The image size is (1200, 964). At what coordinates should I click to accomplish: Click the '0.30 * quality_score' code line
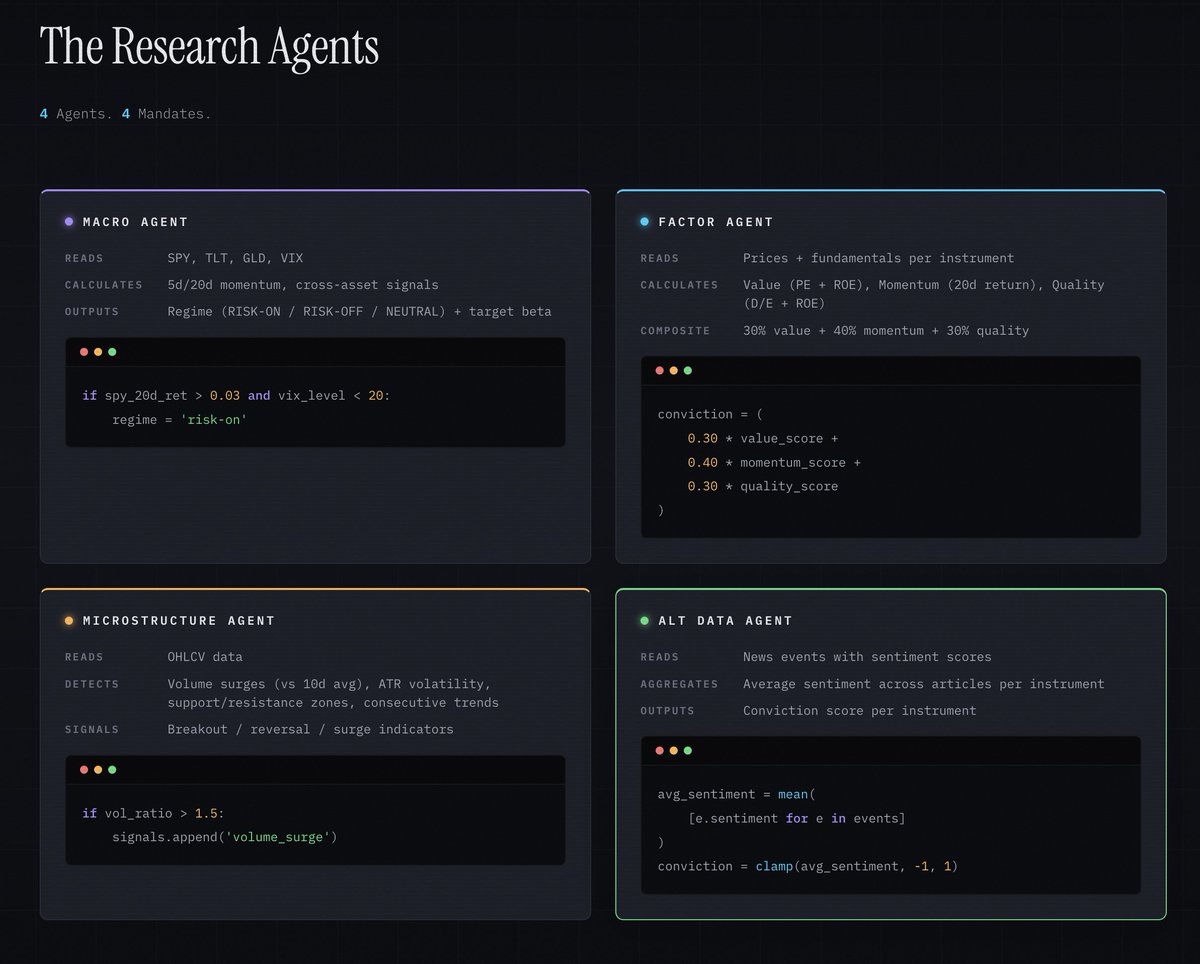[763, 486]
